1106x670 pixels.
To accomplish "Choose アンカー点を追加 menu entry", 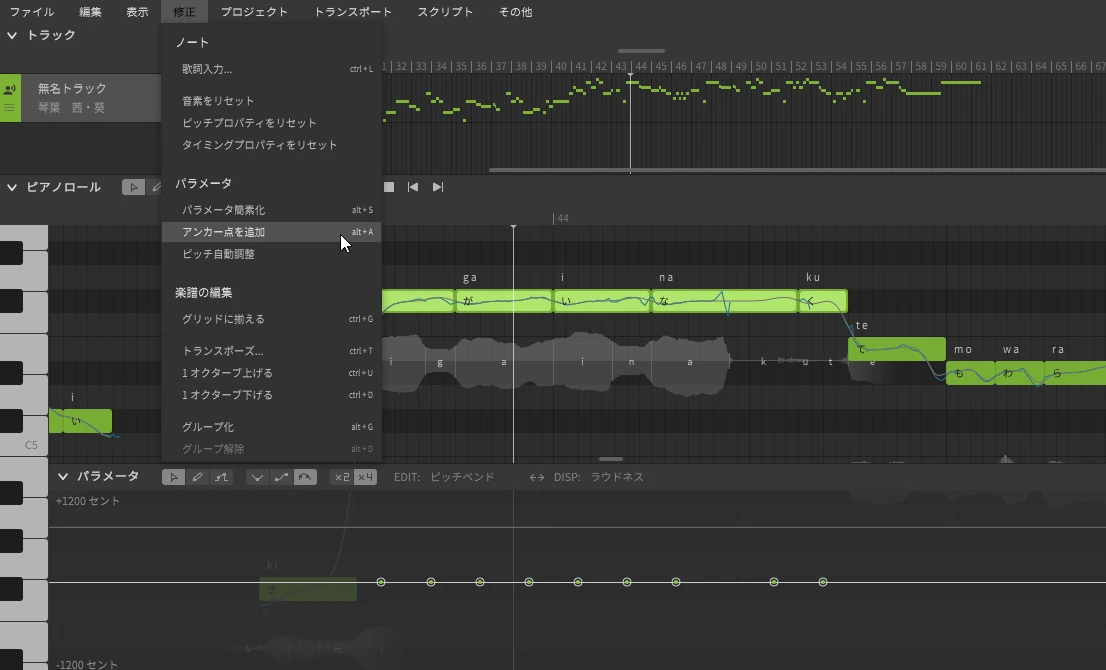I will tap(272, 232).
